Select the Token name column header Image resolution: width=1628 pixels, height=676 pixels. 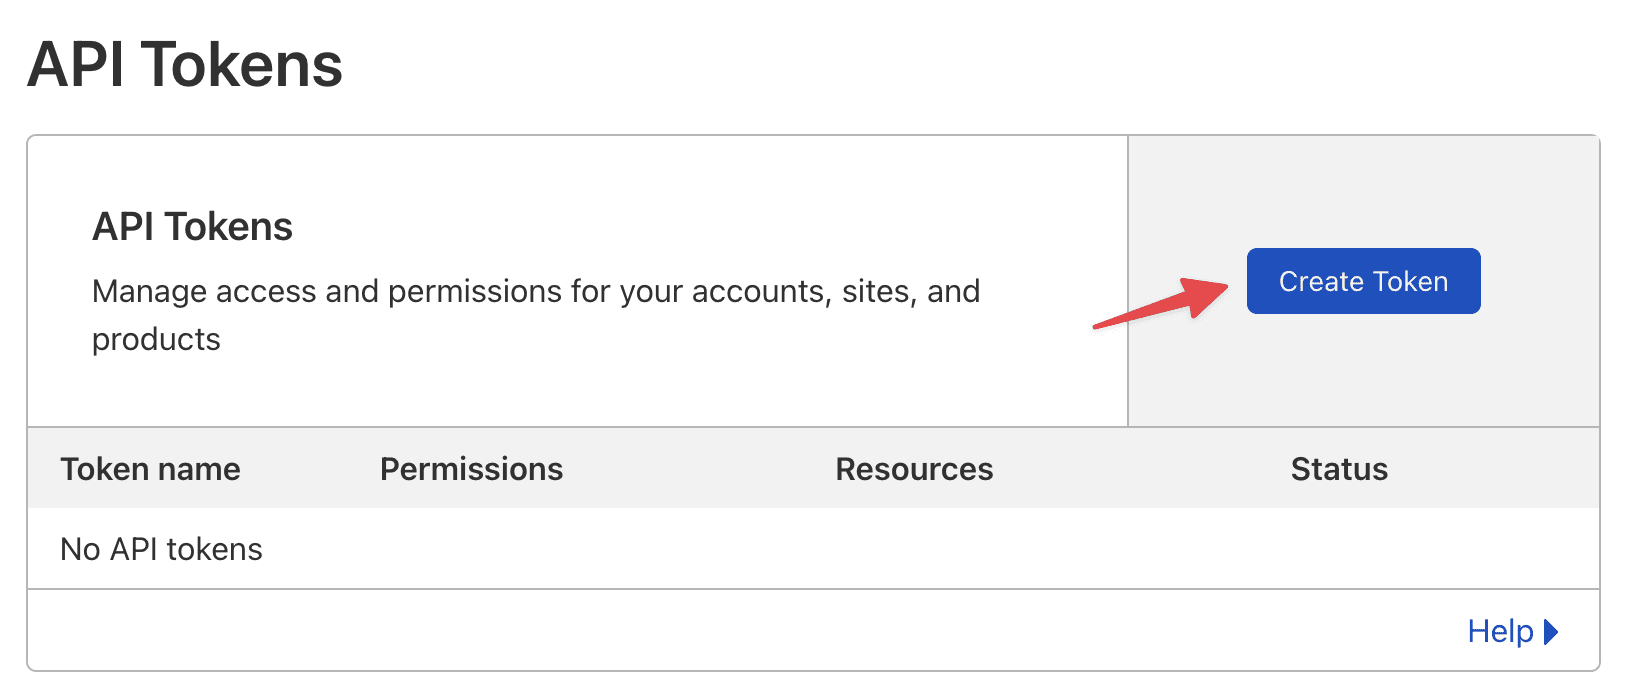[x=150, y=469]
